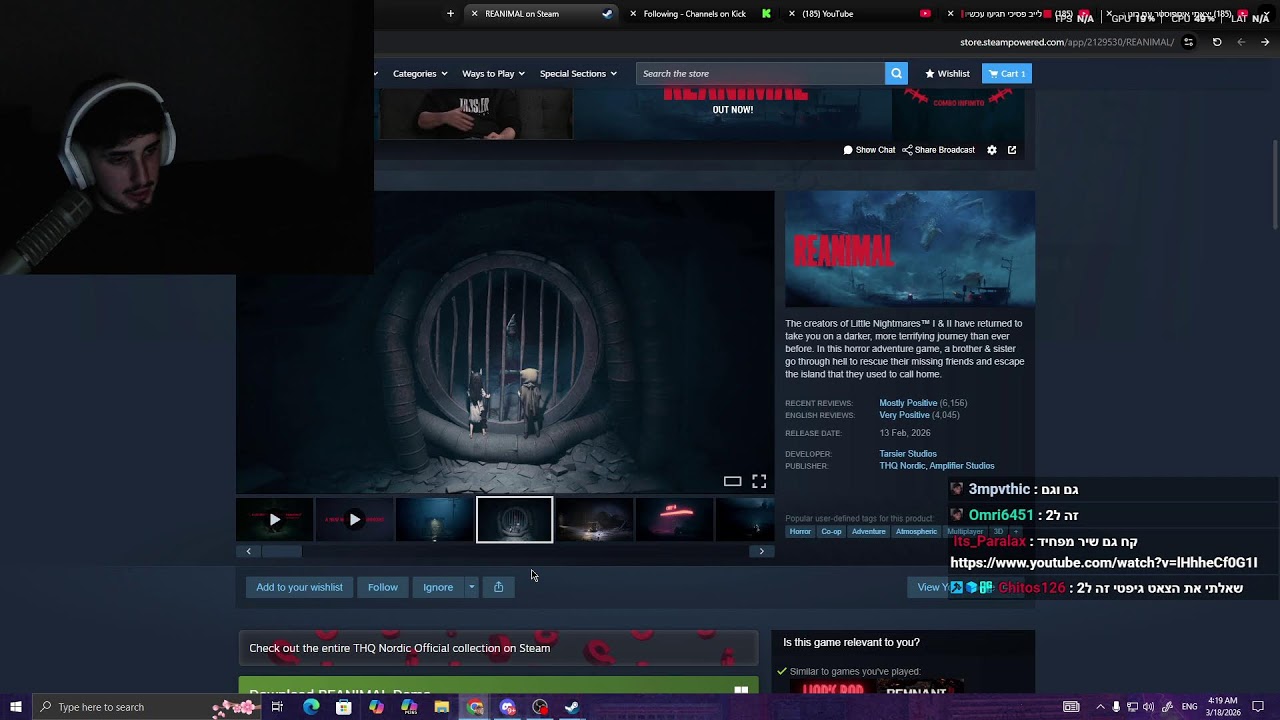Viewport: 1280px width, 720px height.
Task: Add REANIMAL to your wishlist
Action: pyautogui.click(x=299, y=587)
